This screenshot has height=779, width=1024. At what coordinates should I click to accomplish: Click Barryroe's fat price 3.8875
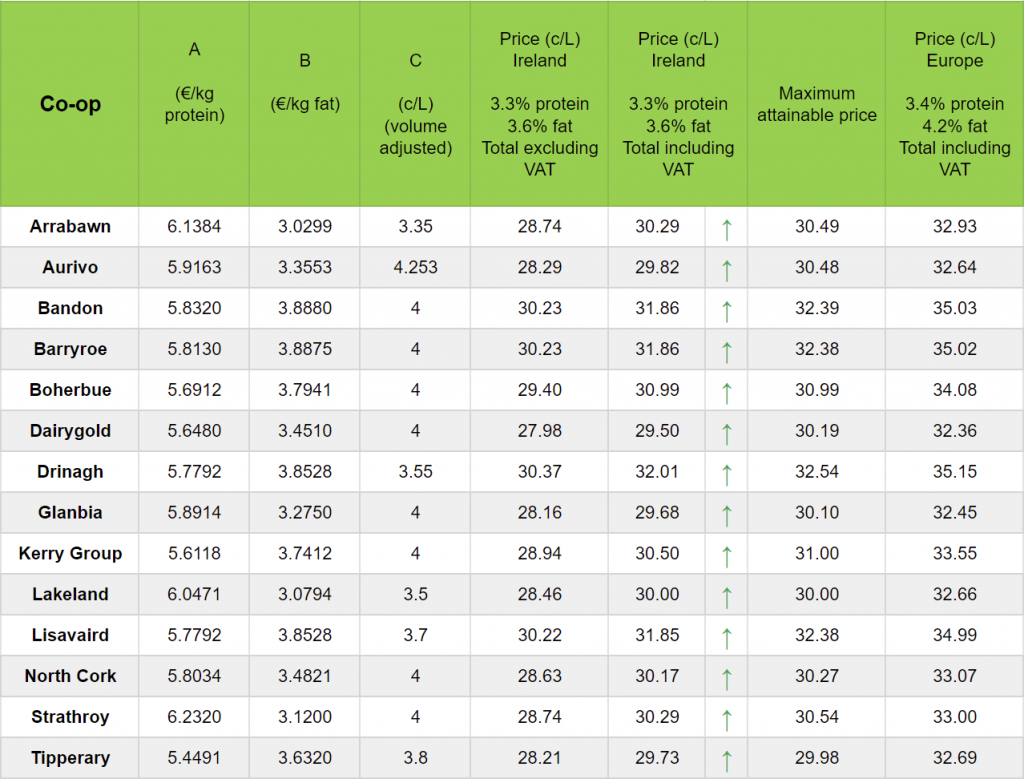305,349
